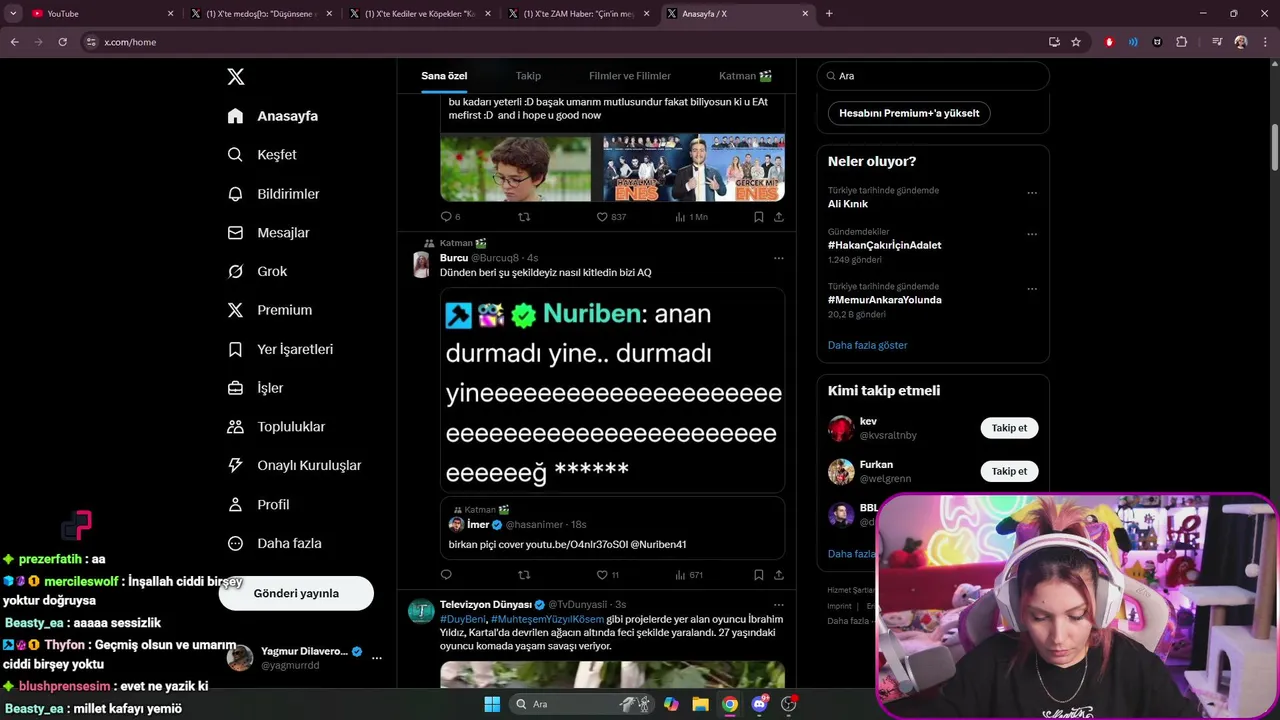Open Discord from the taskbar

[x=759, y=704]
